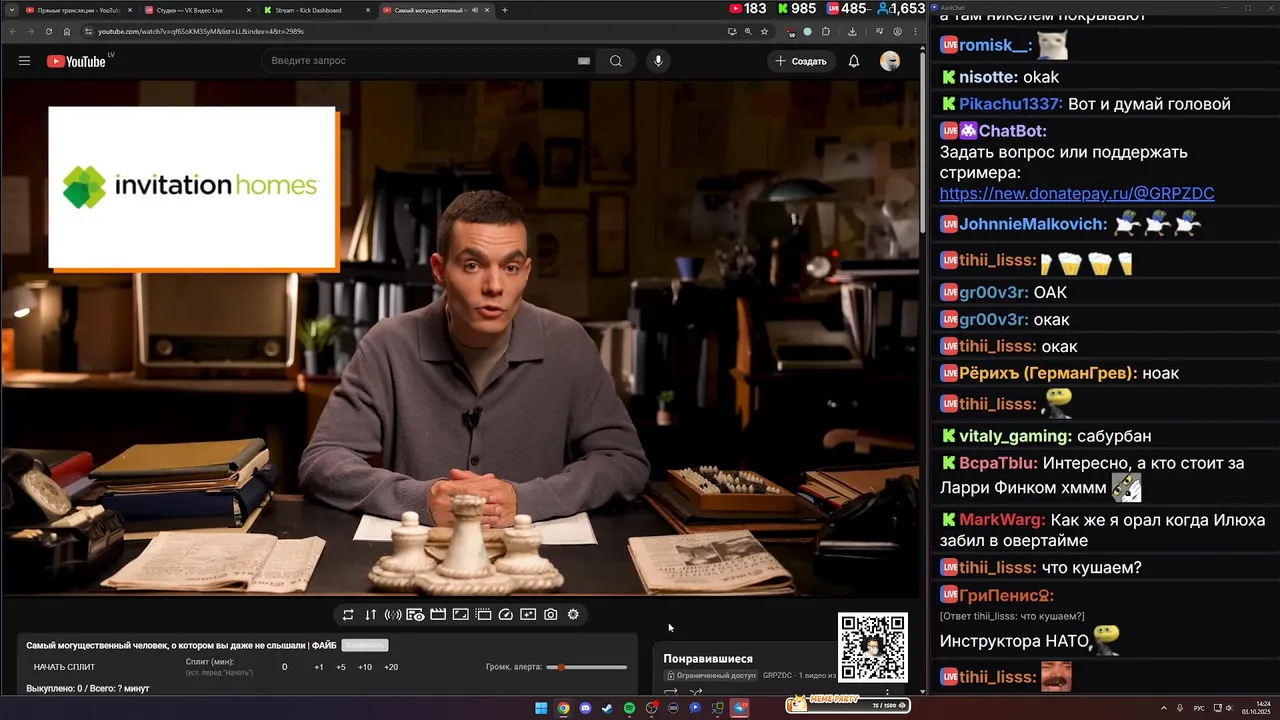1280x720 pixels.
Task: Open Steam from the taskbar
Action: [x=607, y=708]
